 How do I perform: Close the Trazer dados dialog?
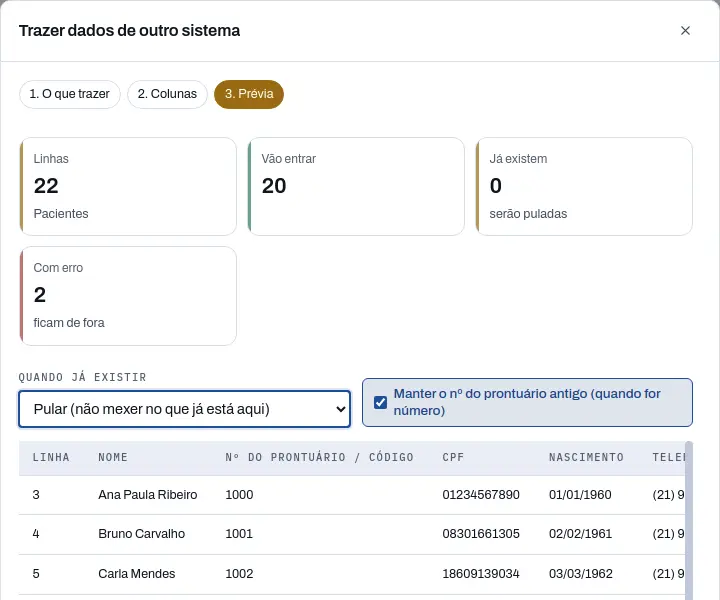click(x=685, y=30)
